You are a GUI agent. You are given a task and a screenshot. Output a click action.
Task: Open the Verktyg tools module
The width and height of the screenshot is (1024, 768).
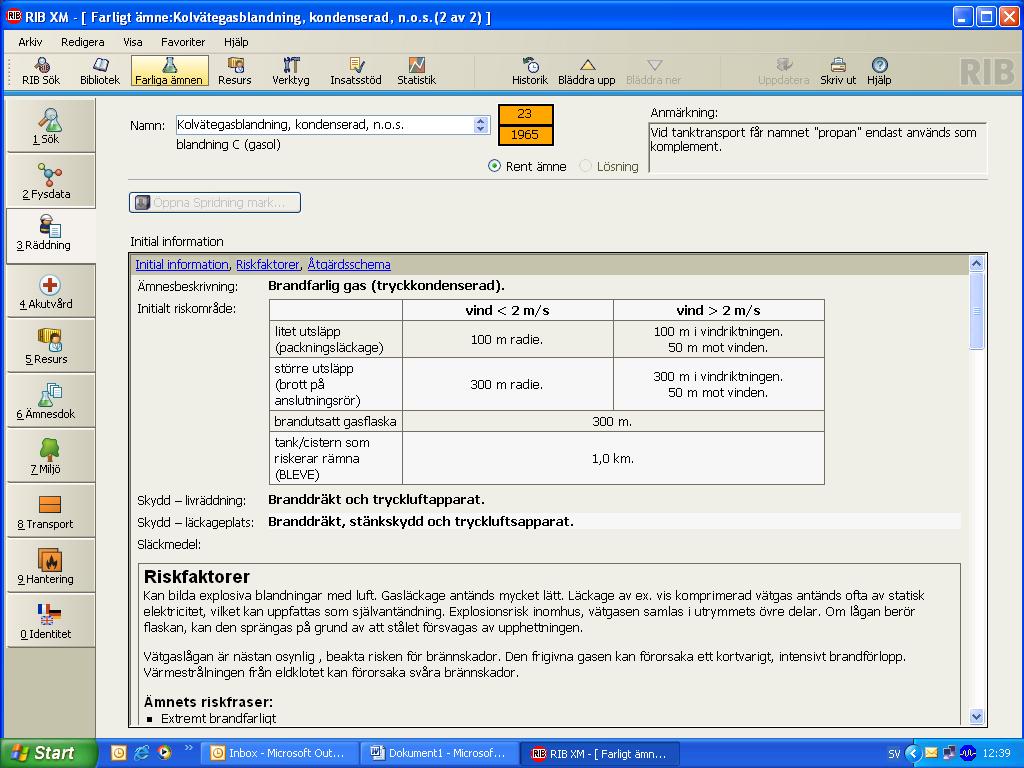(291, 71)
